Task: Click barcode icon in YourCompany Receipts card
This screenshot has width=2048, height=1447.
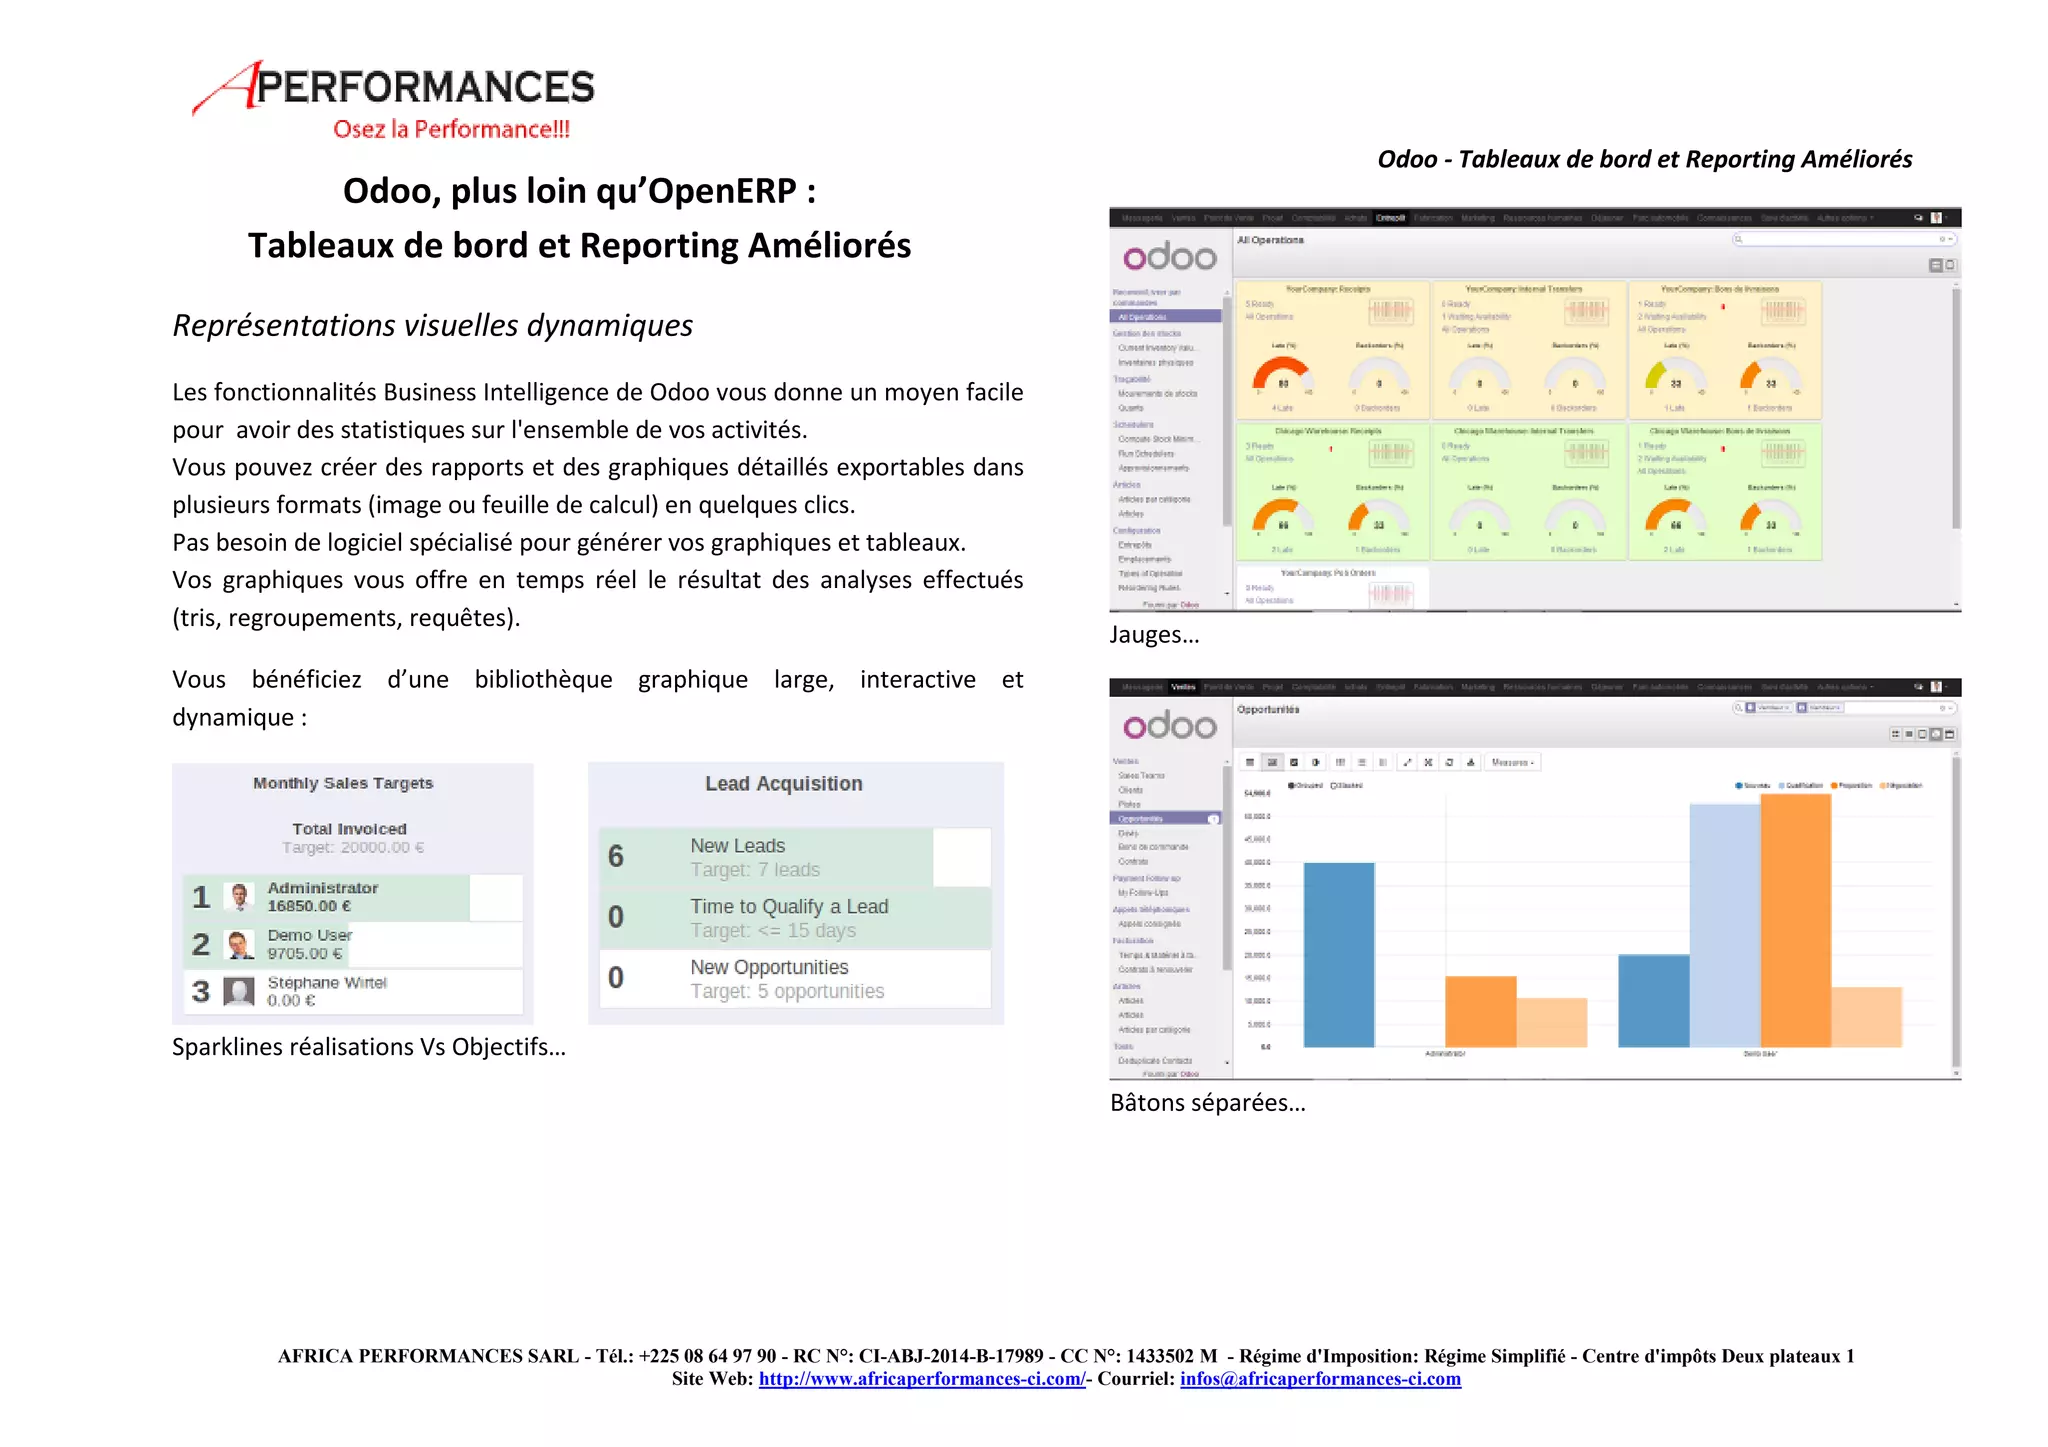Action: point(1390,311)
